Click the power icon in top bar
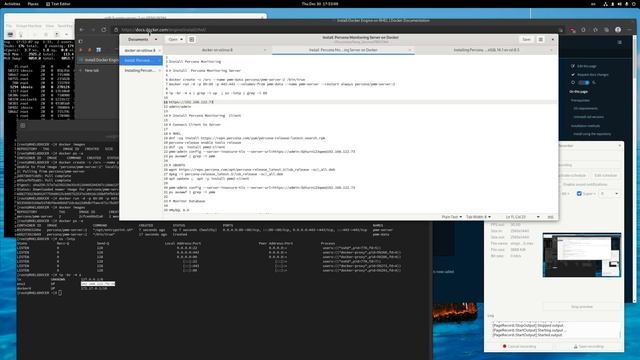The height and width of the screenshot is (360, 640). tap(633, 4)
